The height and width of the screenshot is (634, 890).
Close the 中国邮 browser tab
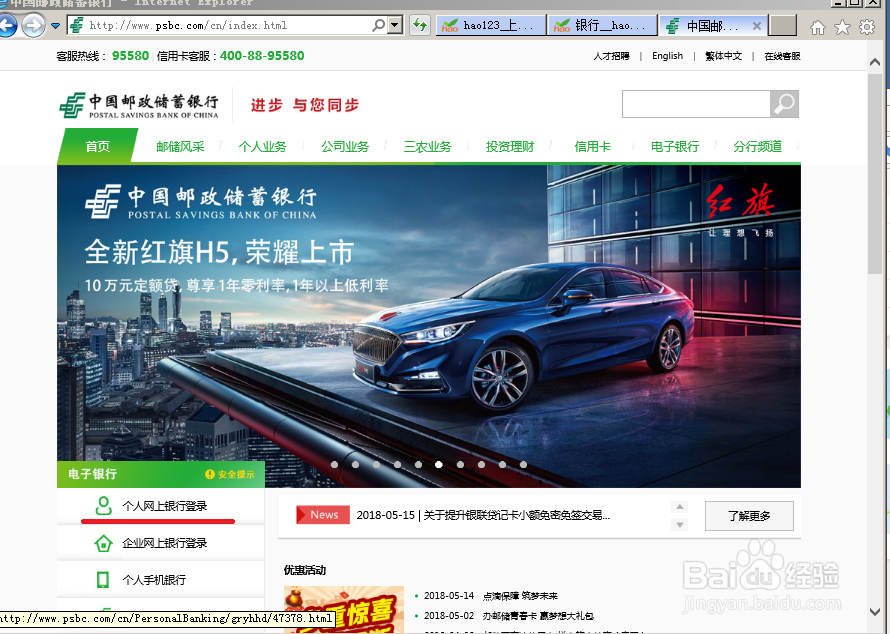756,26
